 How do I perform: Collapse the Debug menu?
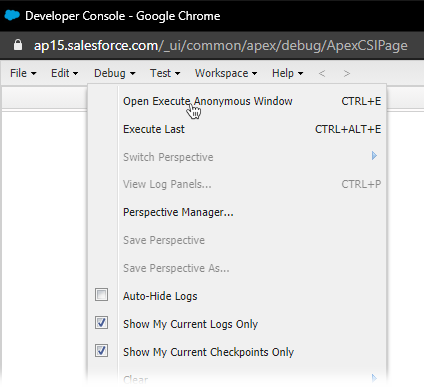pyautogui.click(x=114, y=73)
